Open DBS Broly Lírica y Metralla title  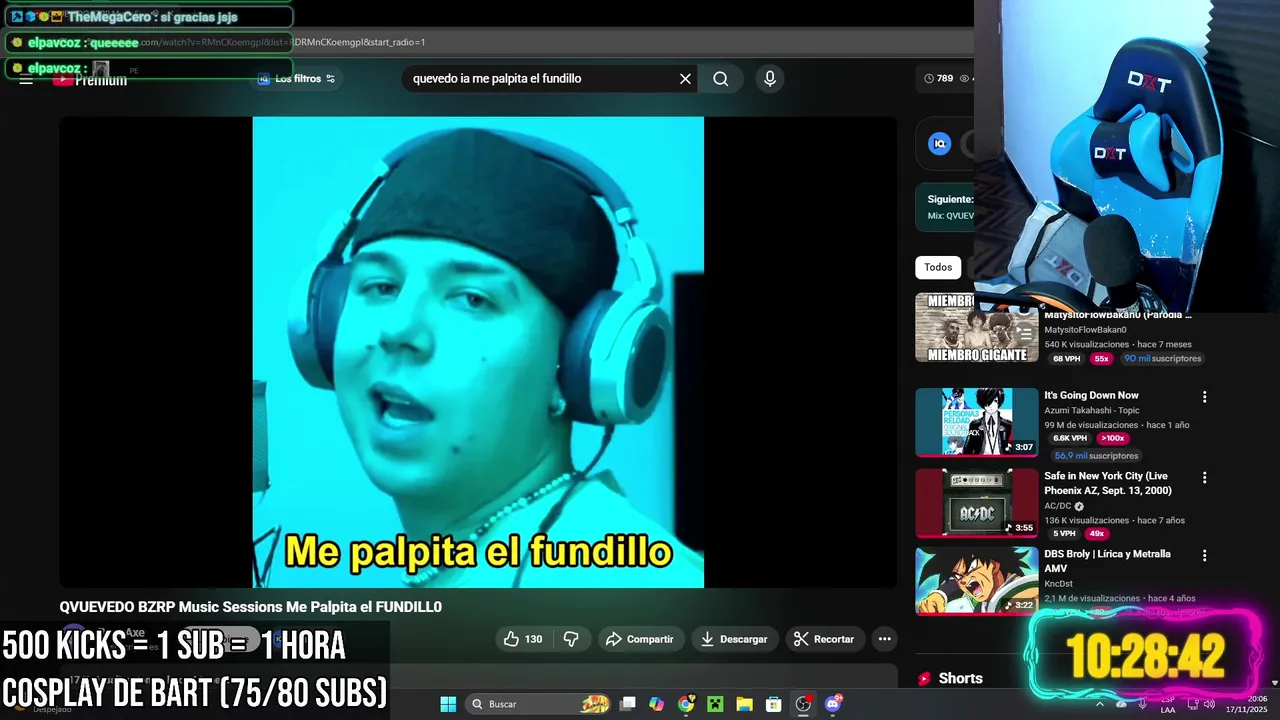click(x=1107, y=561)
